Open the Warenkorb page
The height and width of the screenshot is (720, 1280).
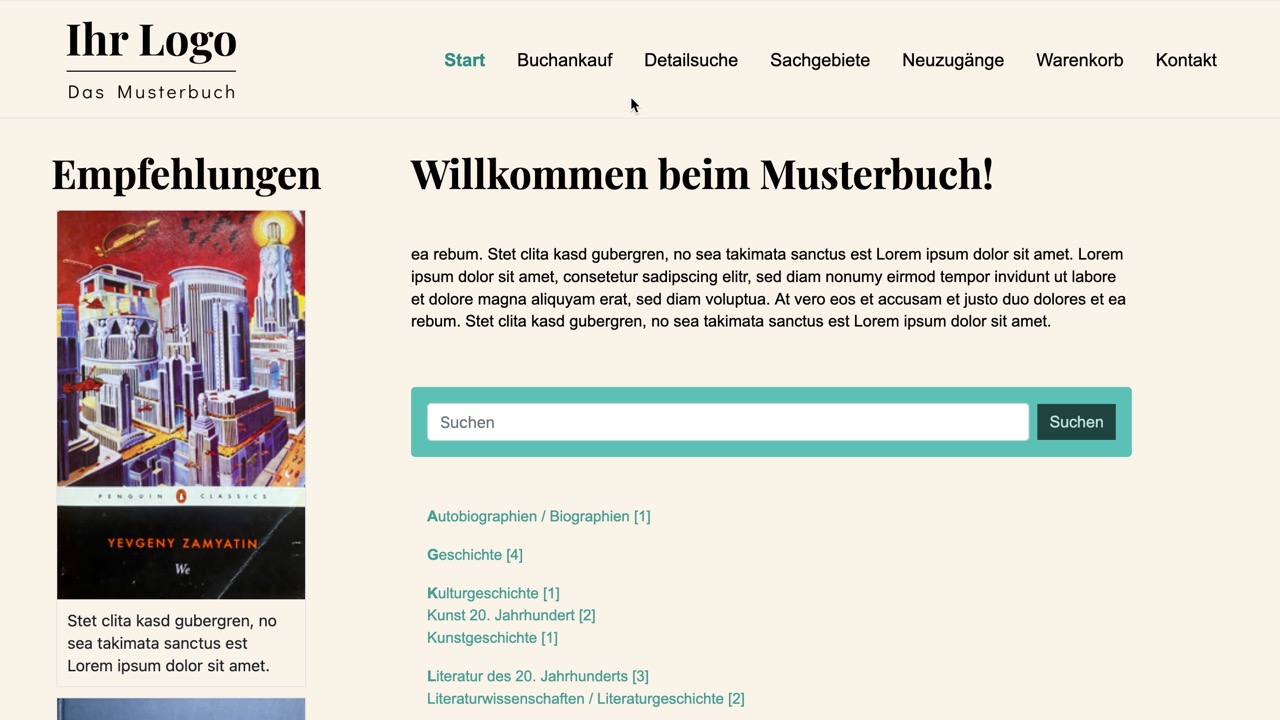[1079, 60]
